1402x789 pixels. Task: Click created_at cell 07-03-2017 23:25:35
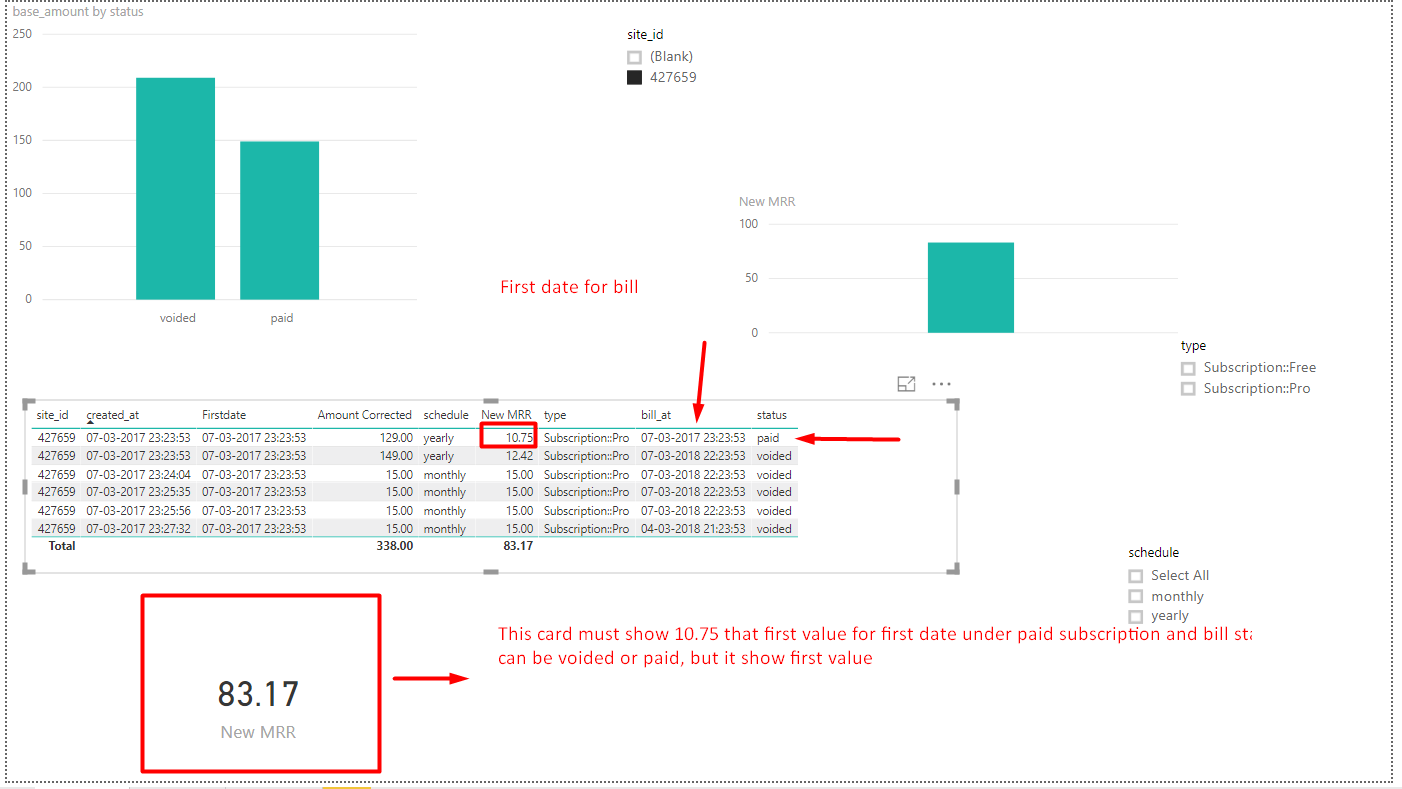(138, 492)
